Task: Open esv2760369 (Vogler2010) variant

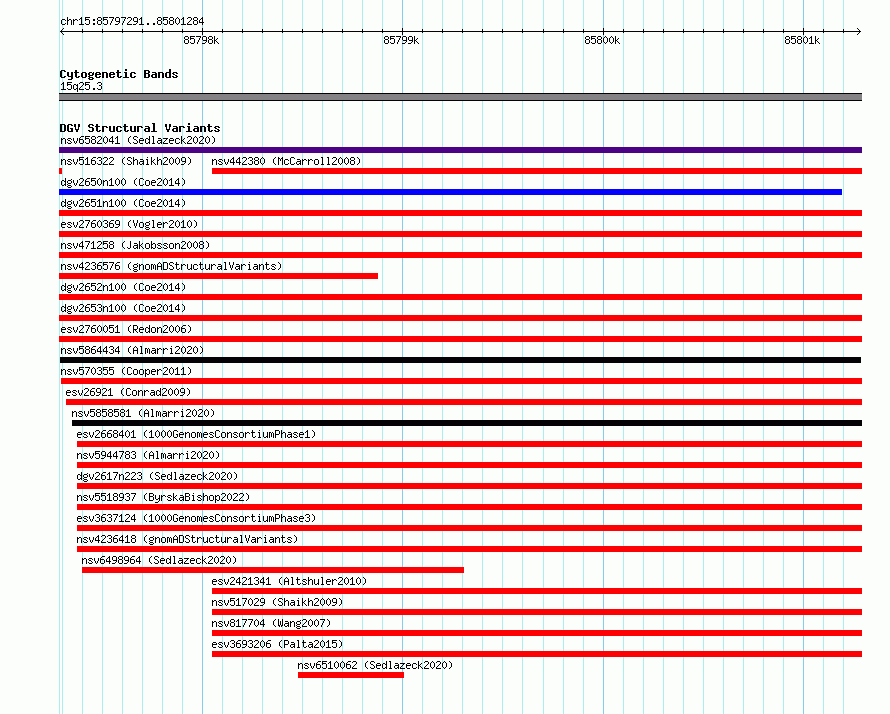Action: coord(129,224)
